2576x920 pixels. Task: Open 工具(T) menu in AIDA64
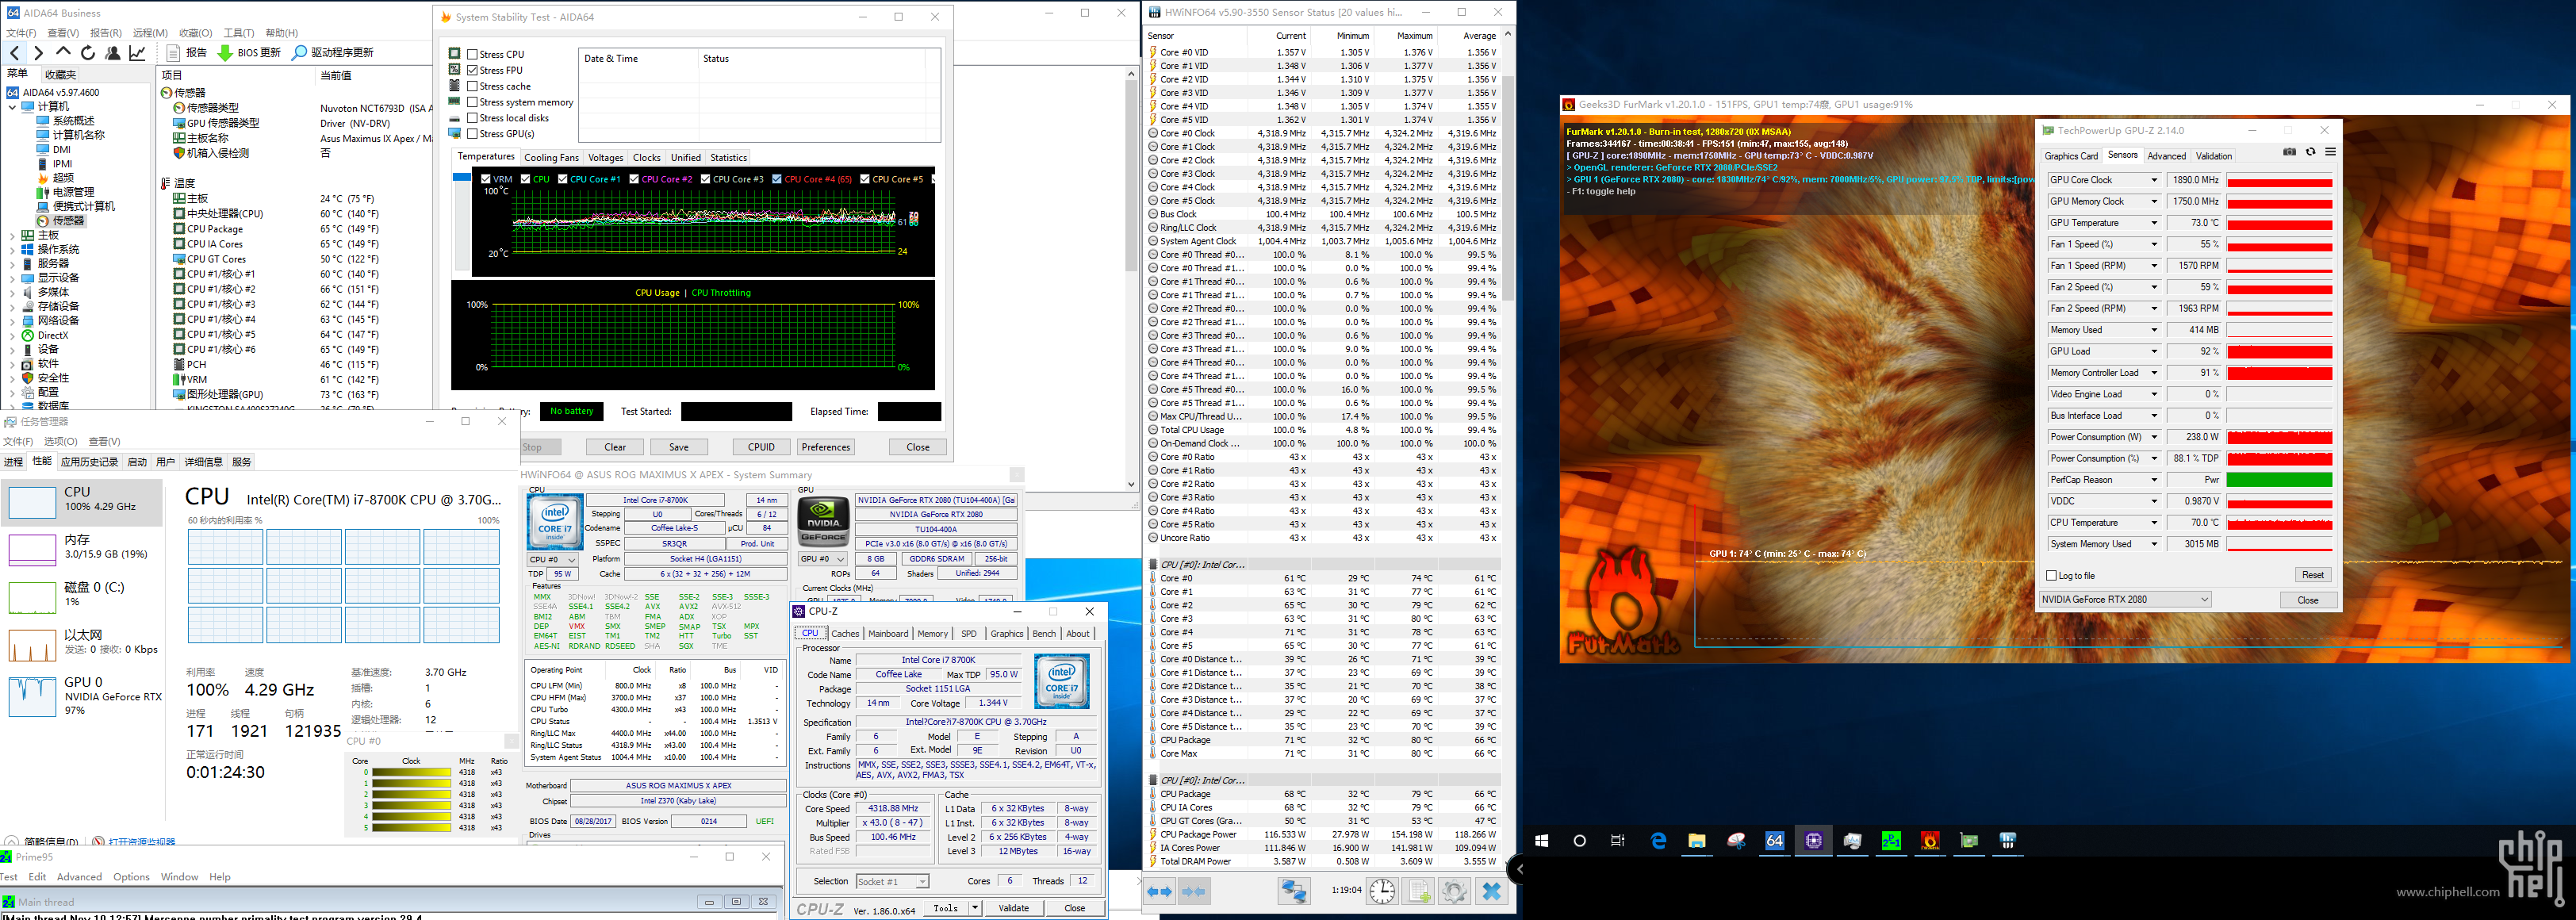point(238,33)
